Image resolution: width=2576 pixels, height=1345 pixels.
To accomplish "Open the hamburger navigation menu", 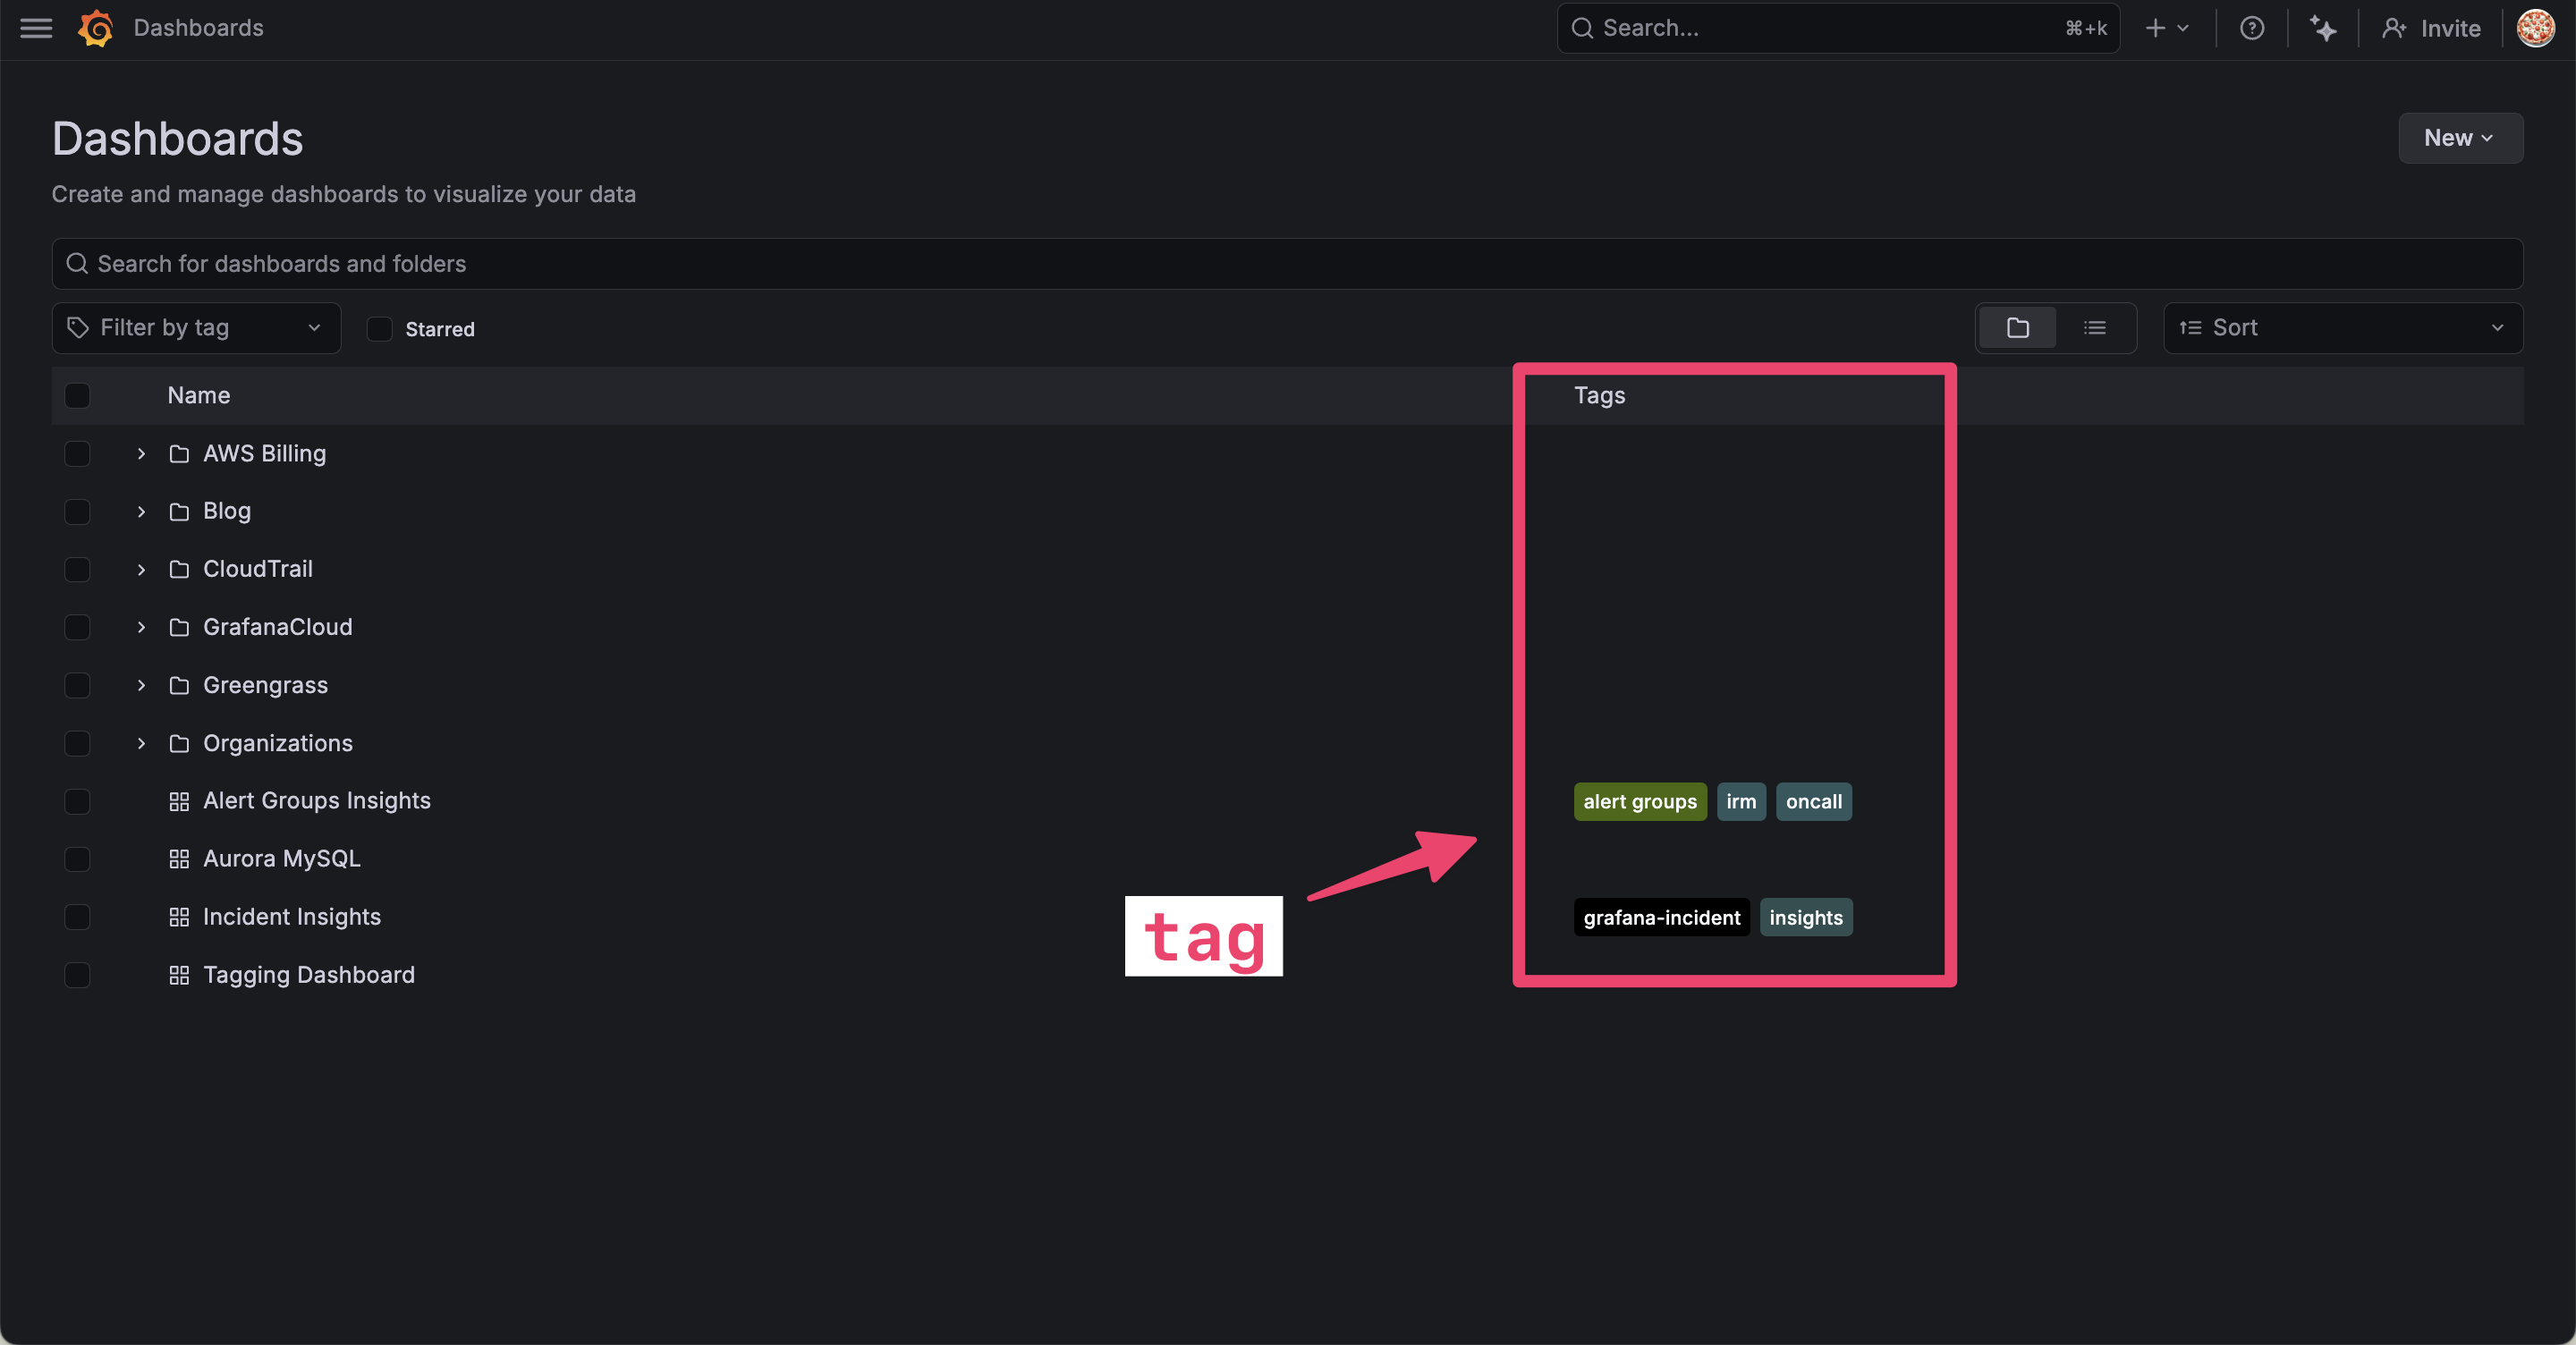I will coord(36,28).
